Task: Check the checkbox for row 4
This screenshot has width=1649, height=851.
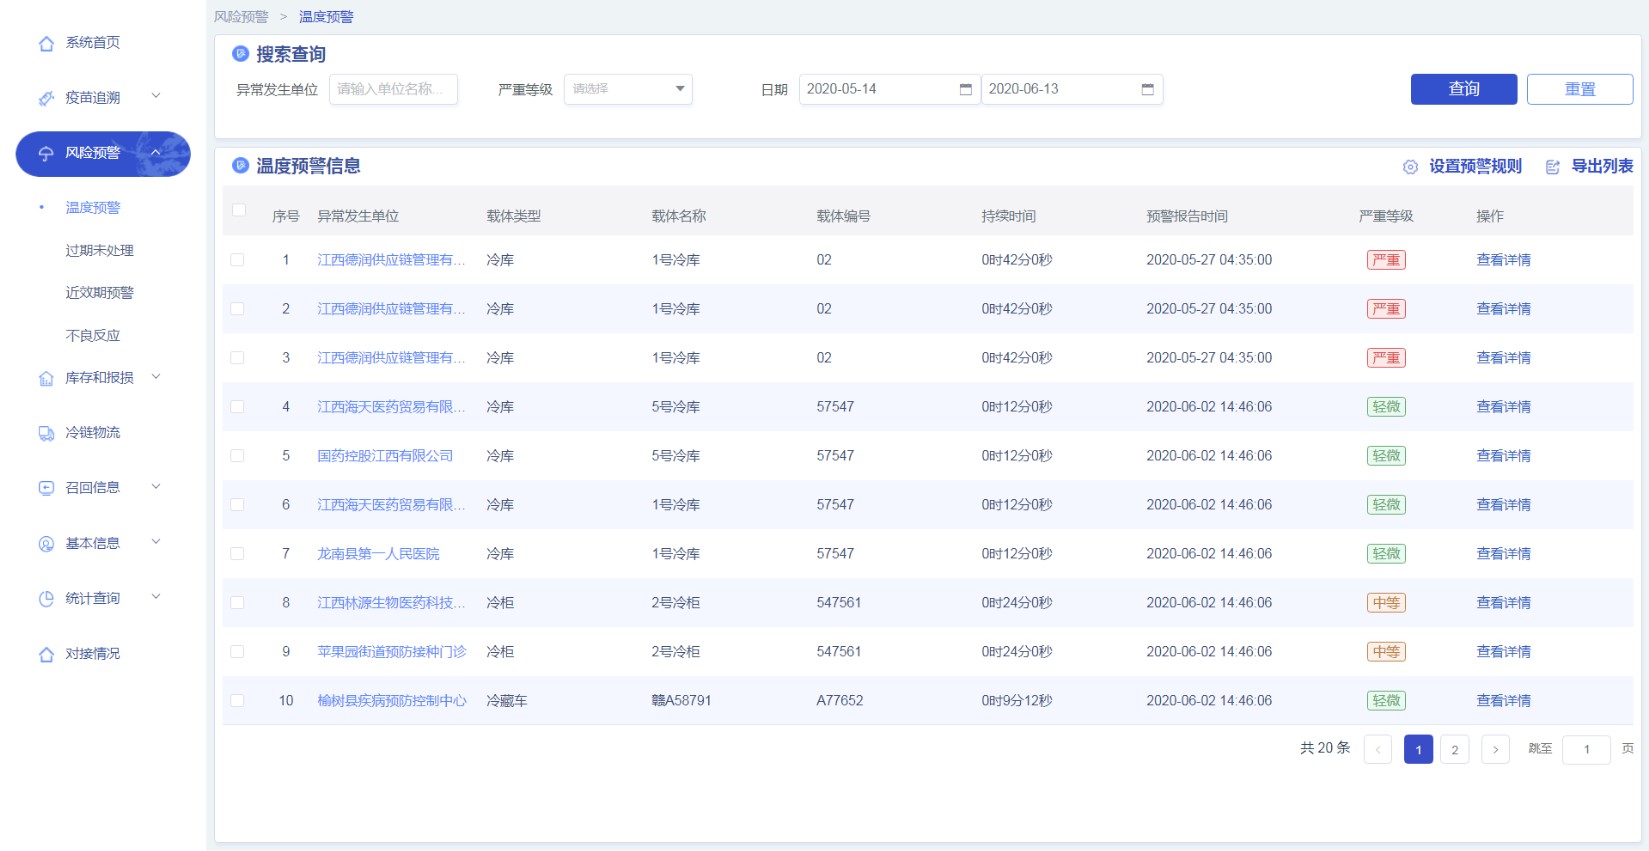Action: pyautogui.click(x=237, y=406)
